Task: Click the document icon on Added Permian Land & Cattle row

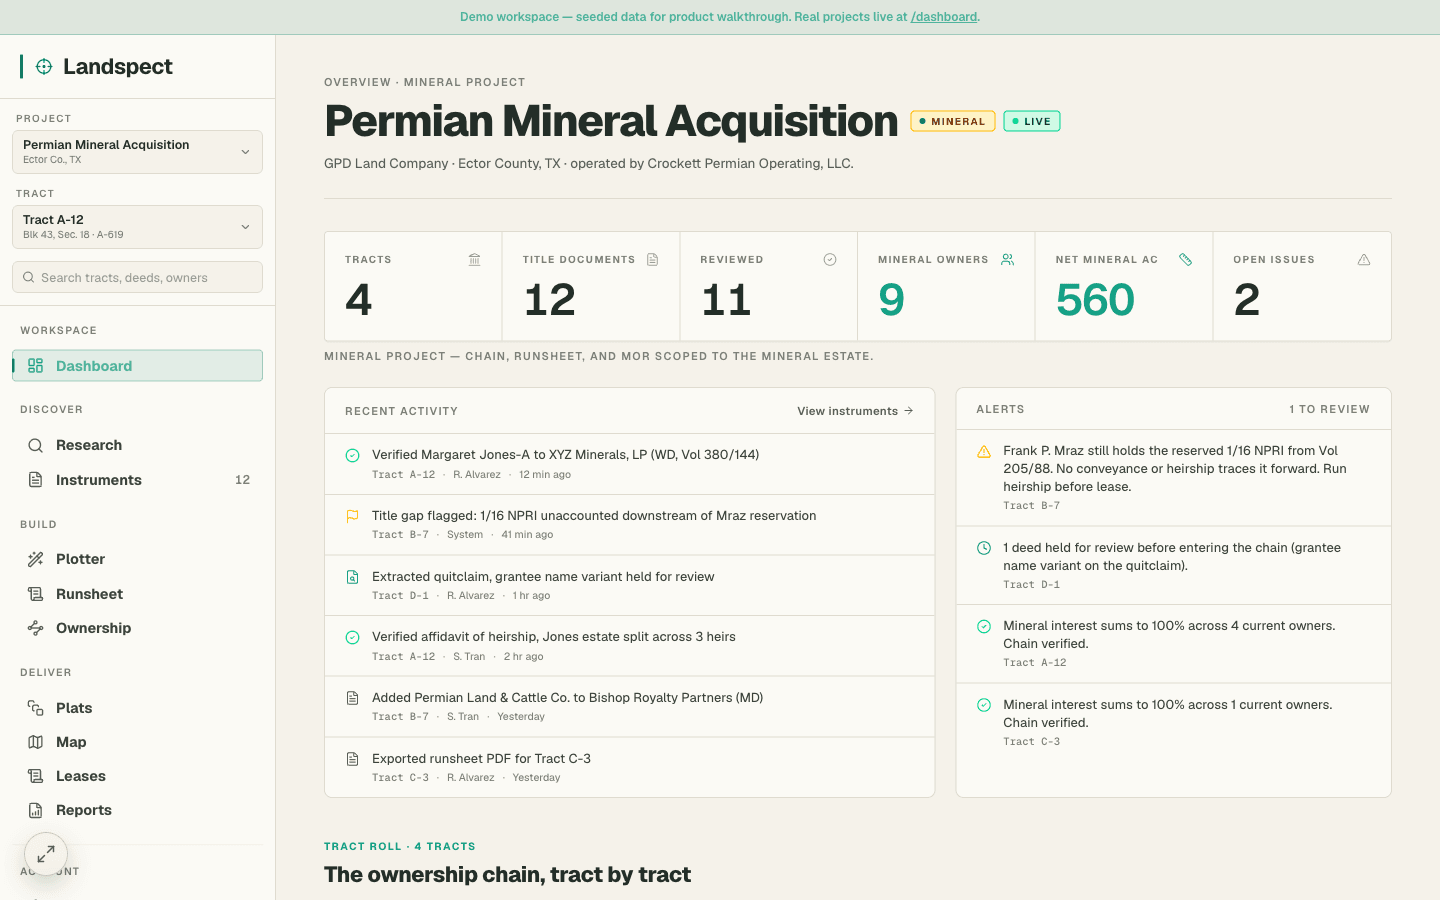Action: pos(352,698)
